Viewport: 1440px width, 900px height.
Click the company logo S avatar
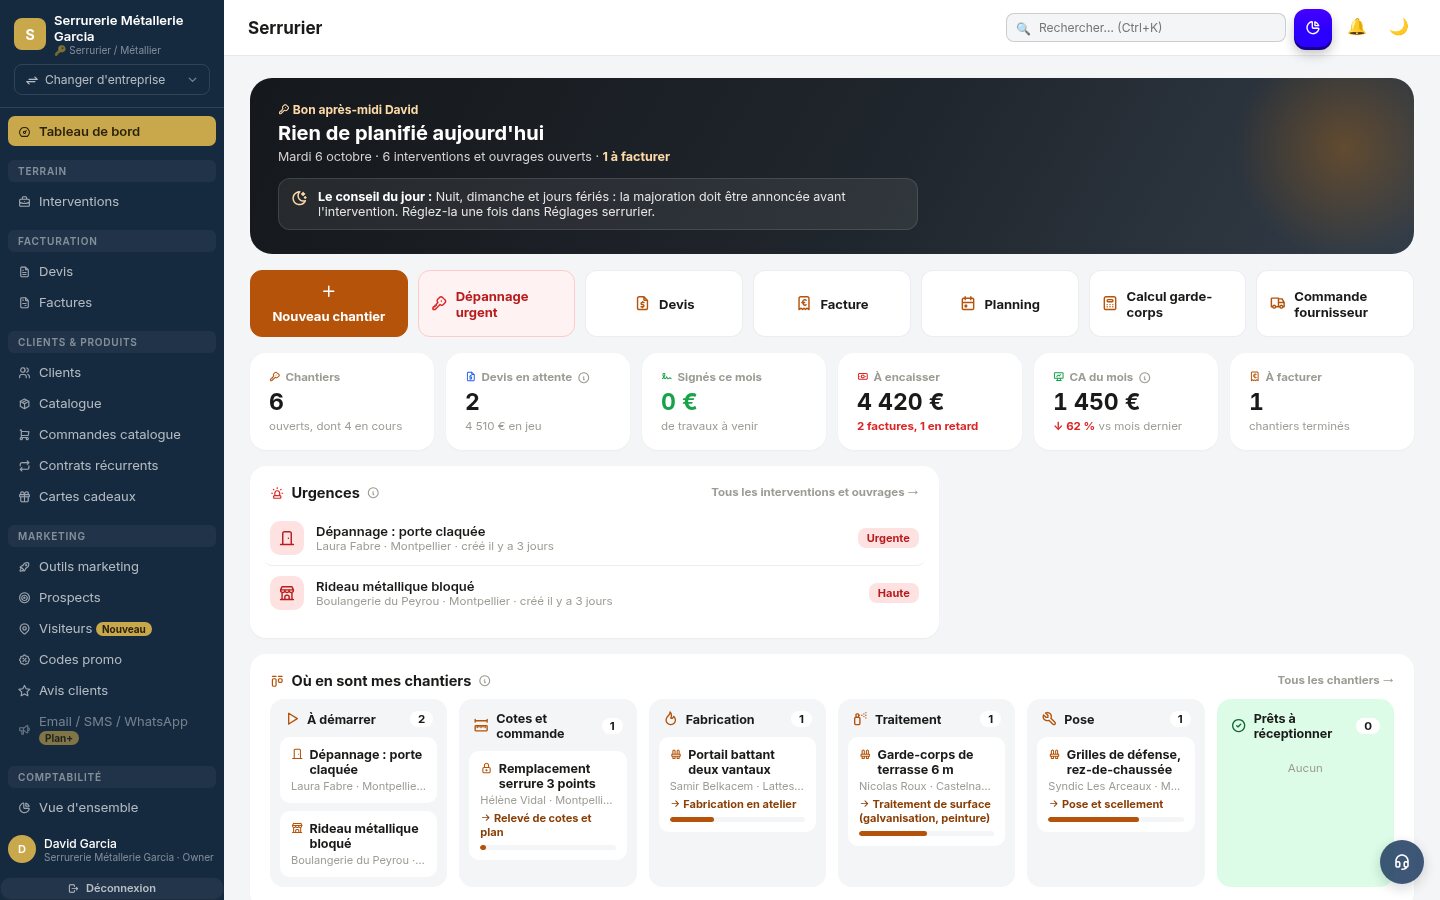point(30,34)
